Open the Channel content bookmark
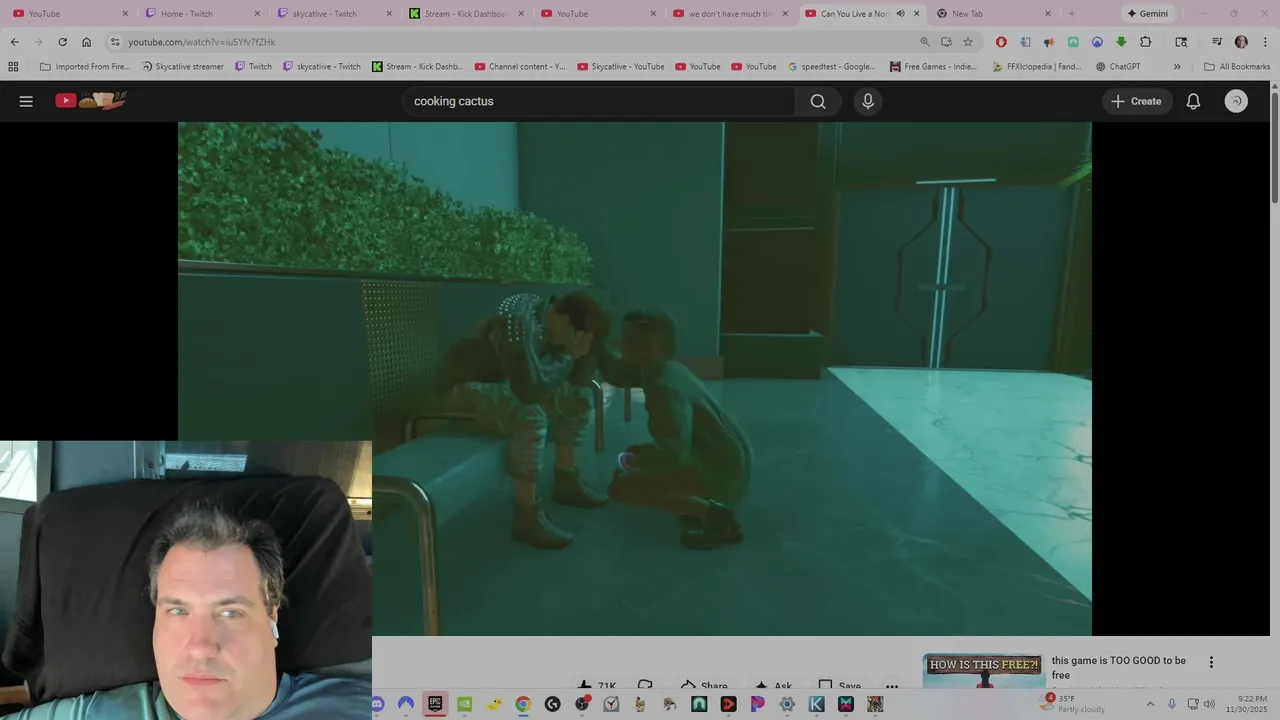Screen dimensions: 1280x720 coord(519,67)
